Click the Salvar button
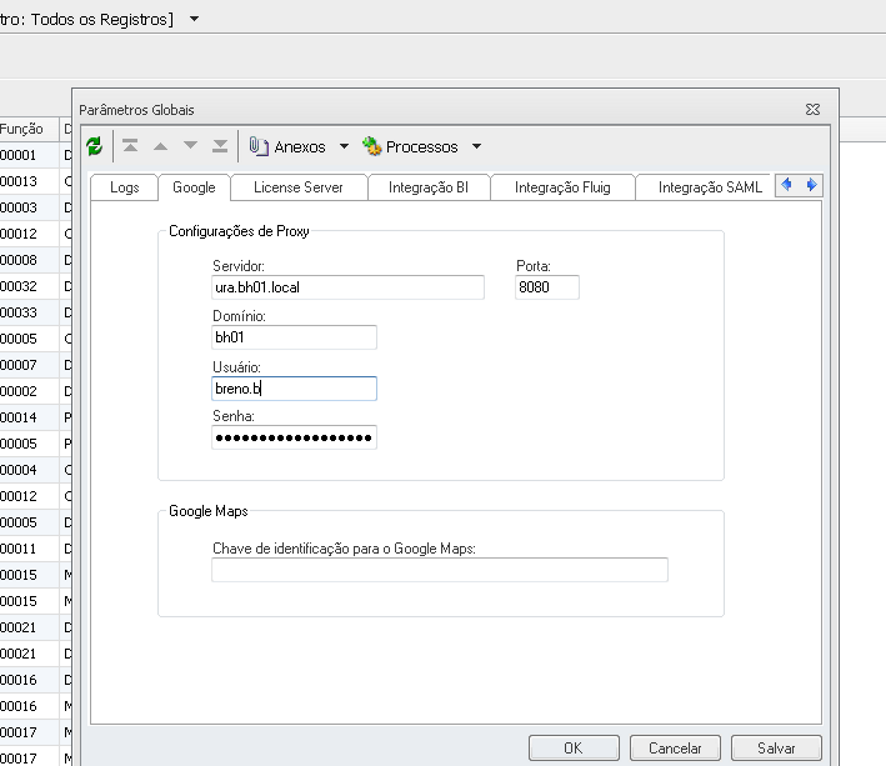 pyautogui.click(x=776, y=748)
